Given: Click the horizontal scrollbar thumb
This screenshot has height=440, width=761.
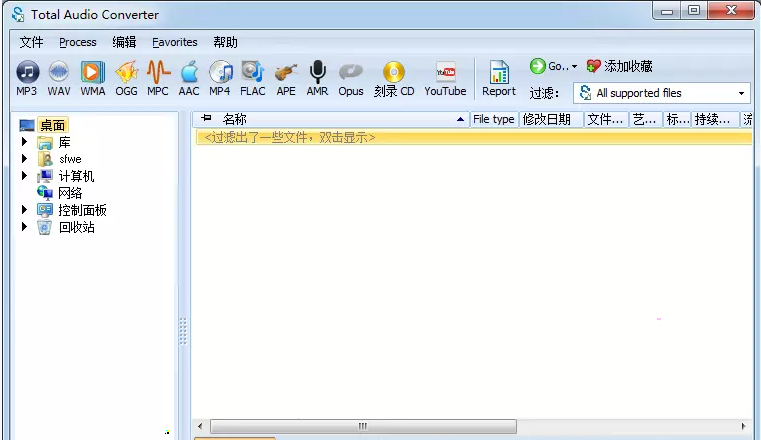Looking at the screenshot, I should (363, 426).
